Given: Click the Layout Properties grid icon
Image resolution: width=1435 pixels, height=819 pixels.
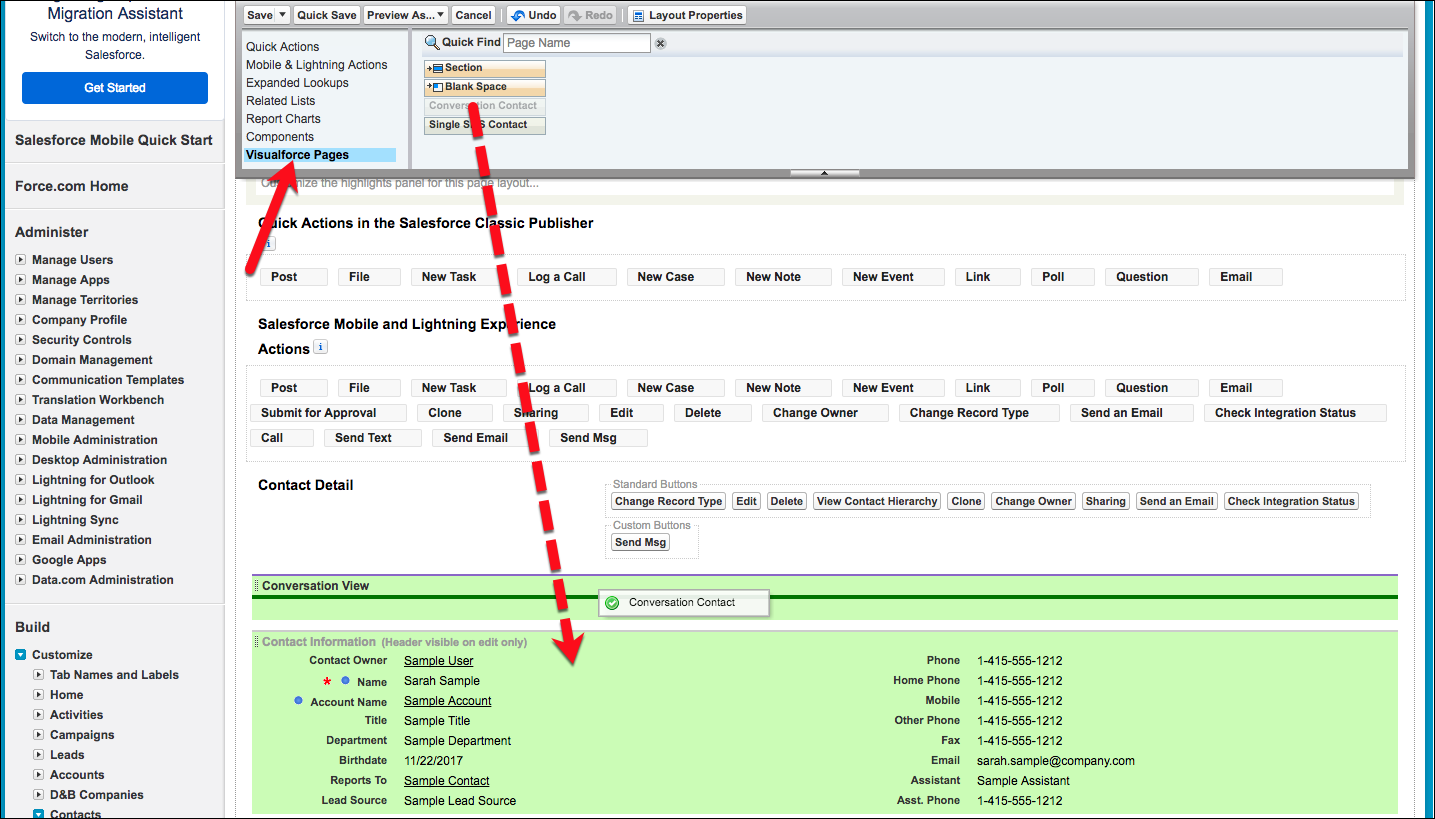Looking at the screenshot, I should [x=637, y=15].
